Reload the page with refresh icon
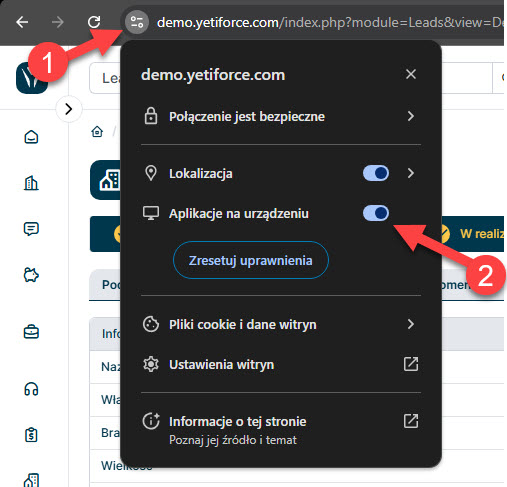The height and width of the screenshot is (487, 507). [94, 22]
